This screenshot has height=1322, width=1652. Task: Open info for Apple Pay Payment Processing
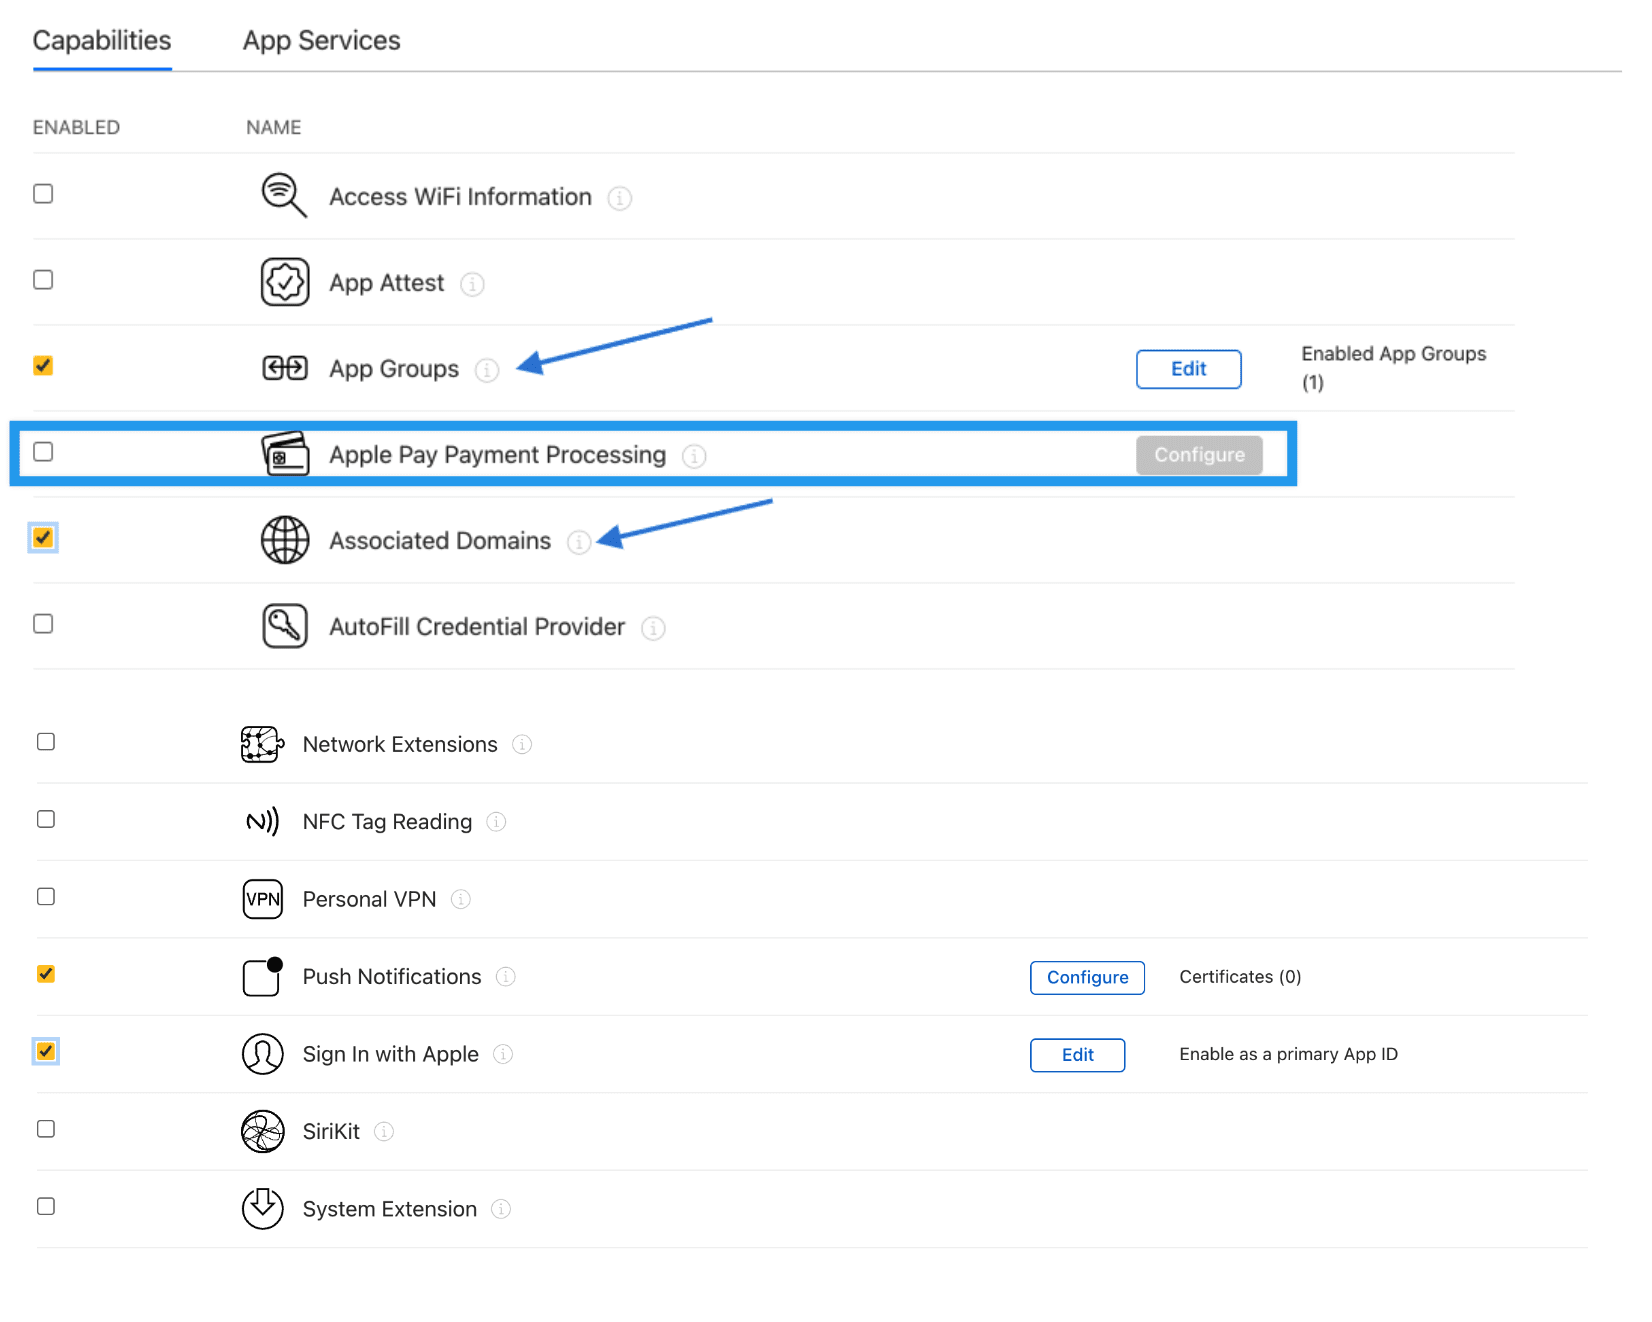click(x=694, y=456)
